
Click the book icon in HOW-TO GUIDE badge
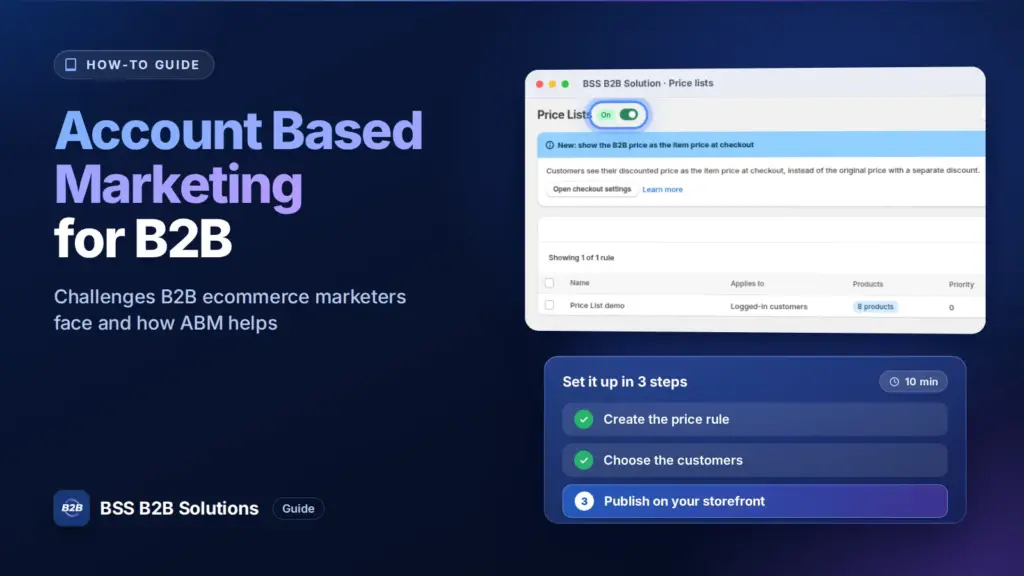point(71,65)
